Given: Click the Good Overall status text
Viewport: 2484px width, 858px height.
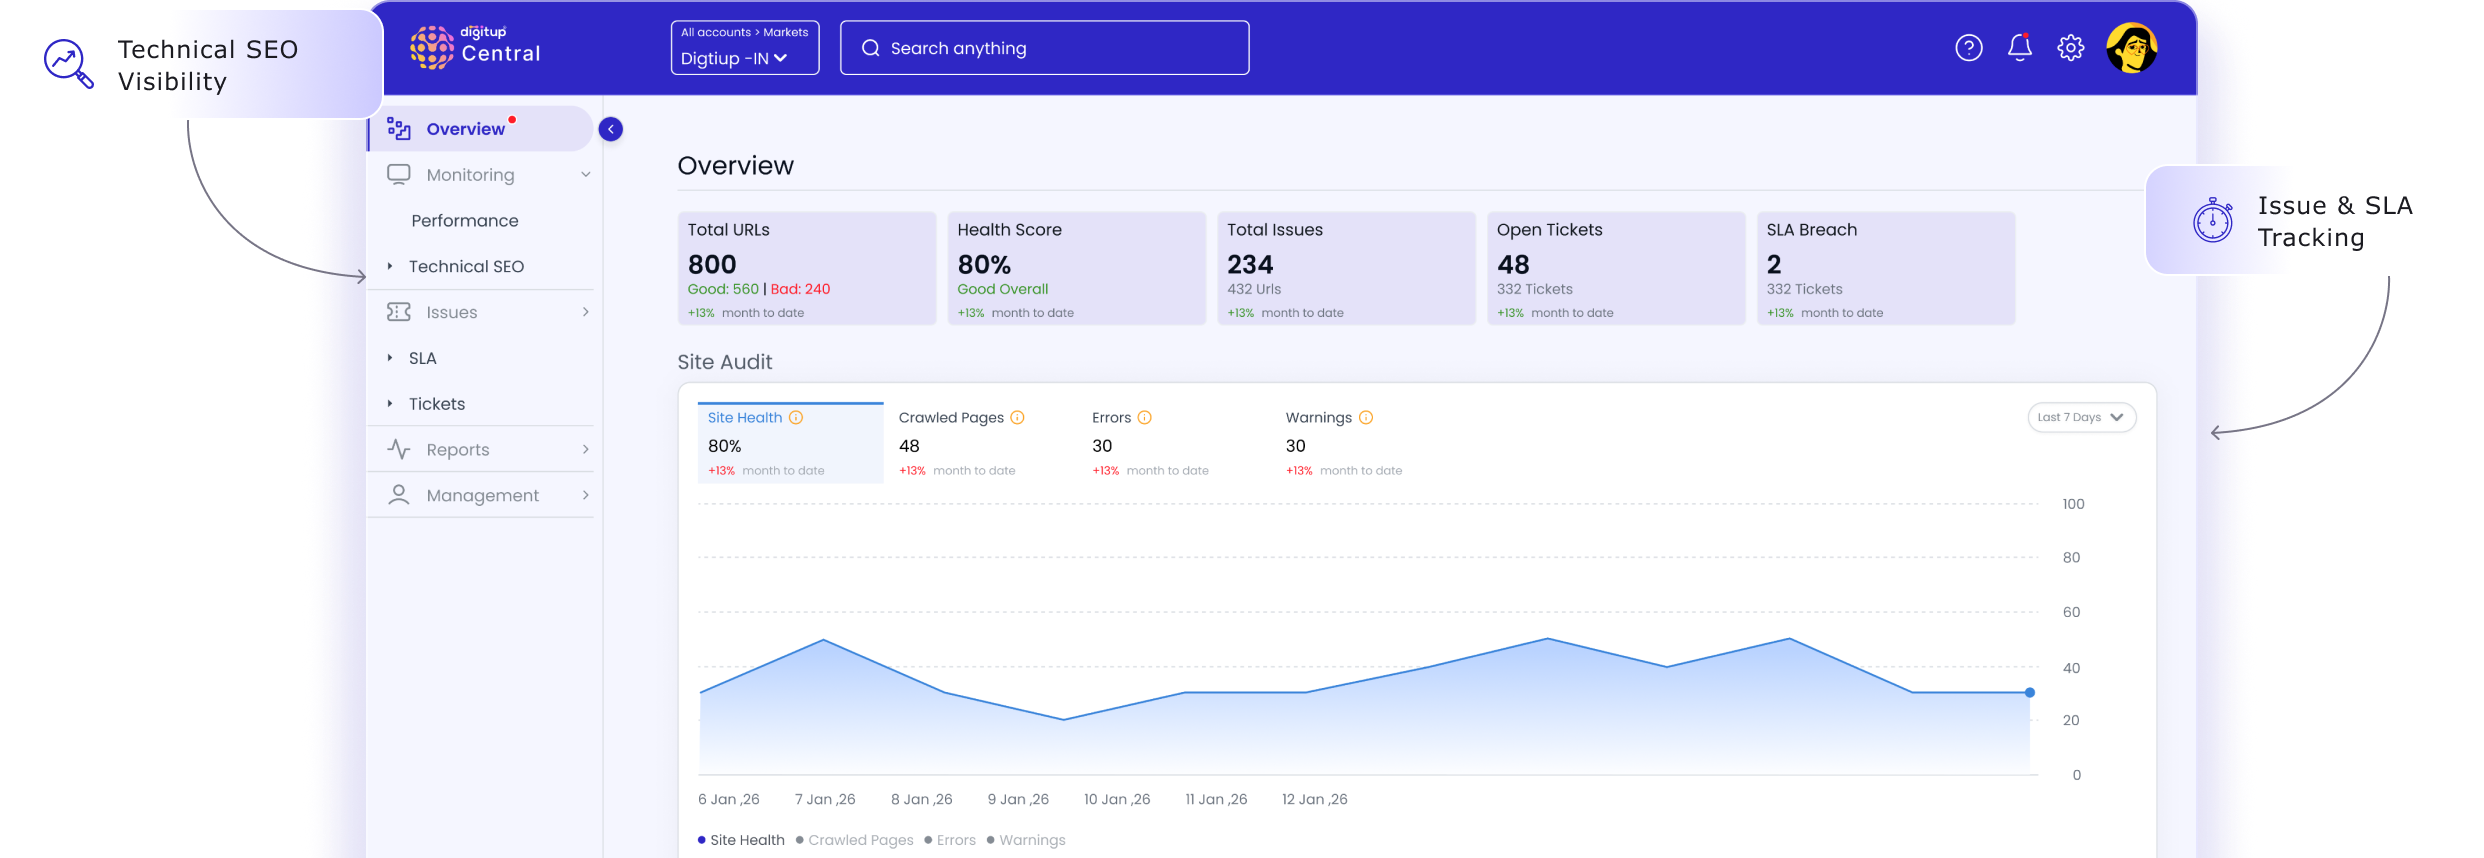Looking at the screenshot, I should tap(1003, 289).
